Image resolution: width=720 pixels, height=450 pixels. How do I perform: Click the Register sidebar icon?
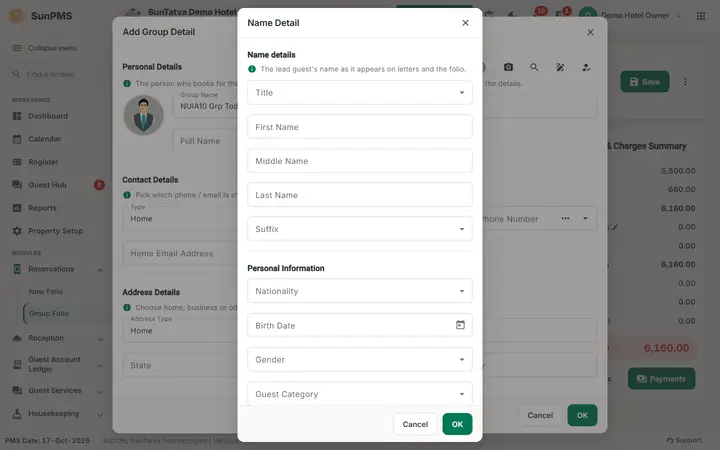tap(17, 162)
